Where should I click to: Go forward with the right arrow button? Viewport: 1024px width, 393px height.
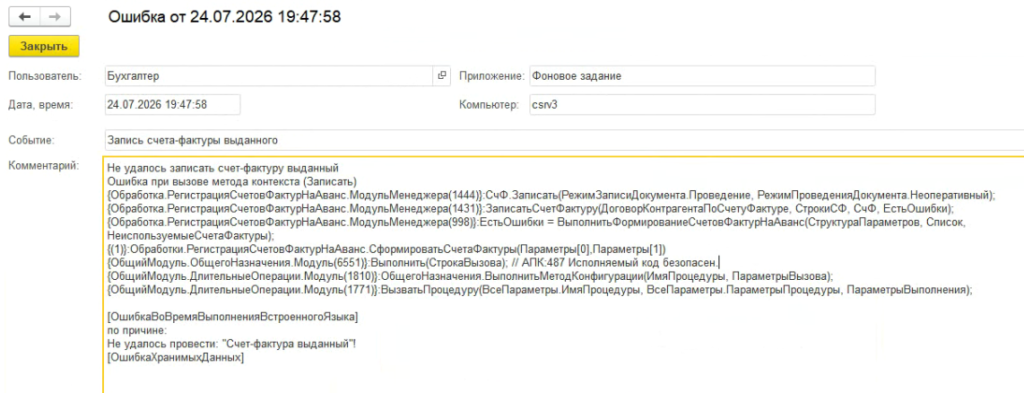point(56,18)
